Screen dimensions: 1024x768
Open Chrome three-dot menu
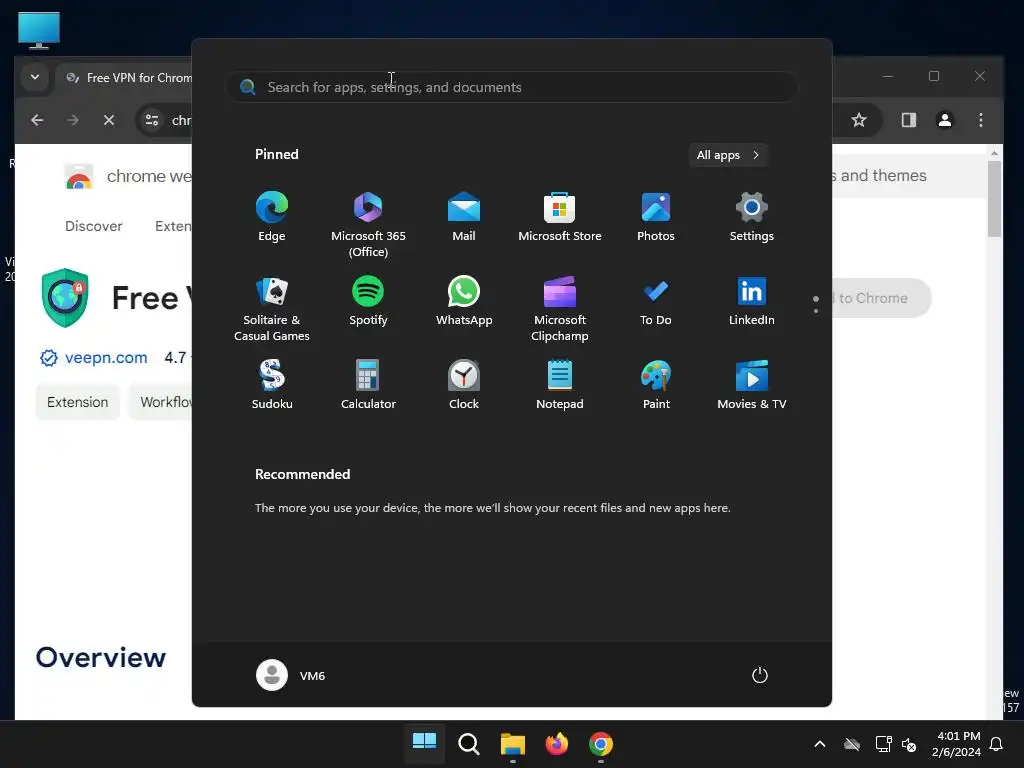980,120
